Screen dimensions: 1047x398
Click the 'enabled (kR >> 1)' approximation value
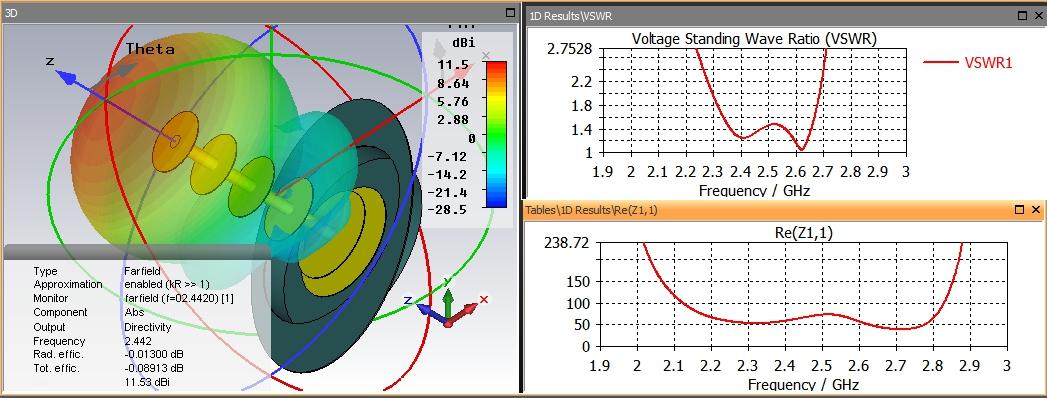coord(166,284)
